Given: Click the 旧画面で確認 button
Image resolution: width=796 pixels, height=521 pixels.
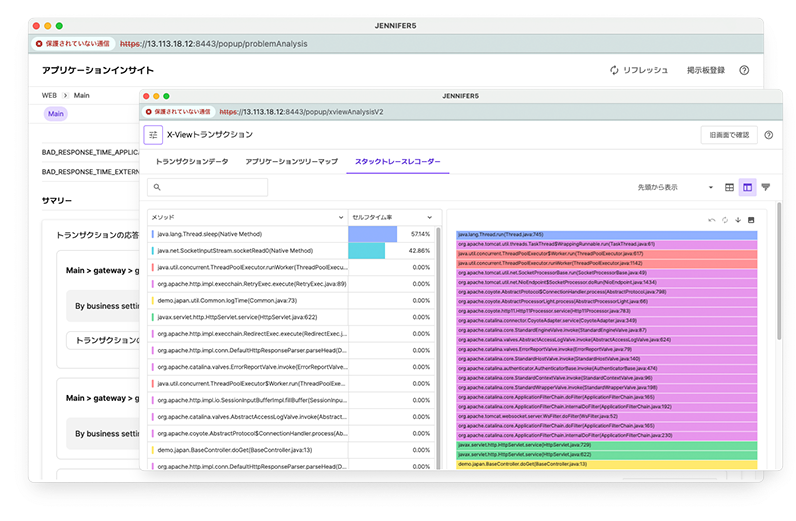Looking at the screenshot, I should pos(728,135).
